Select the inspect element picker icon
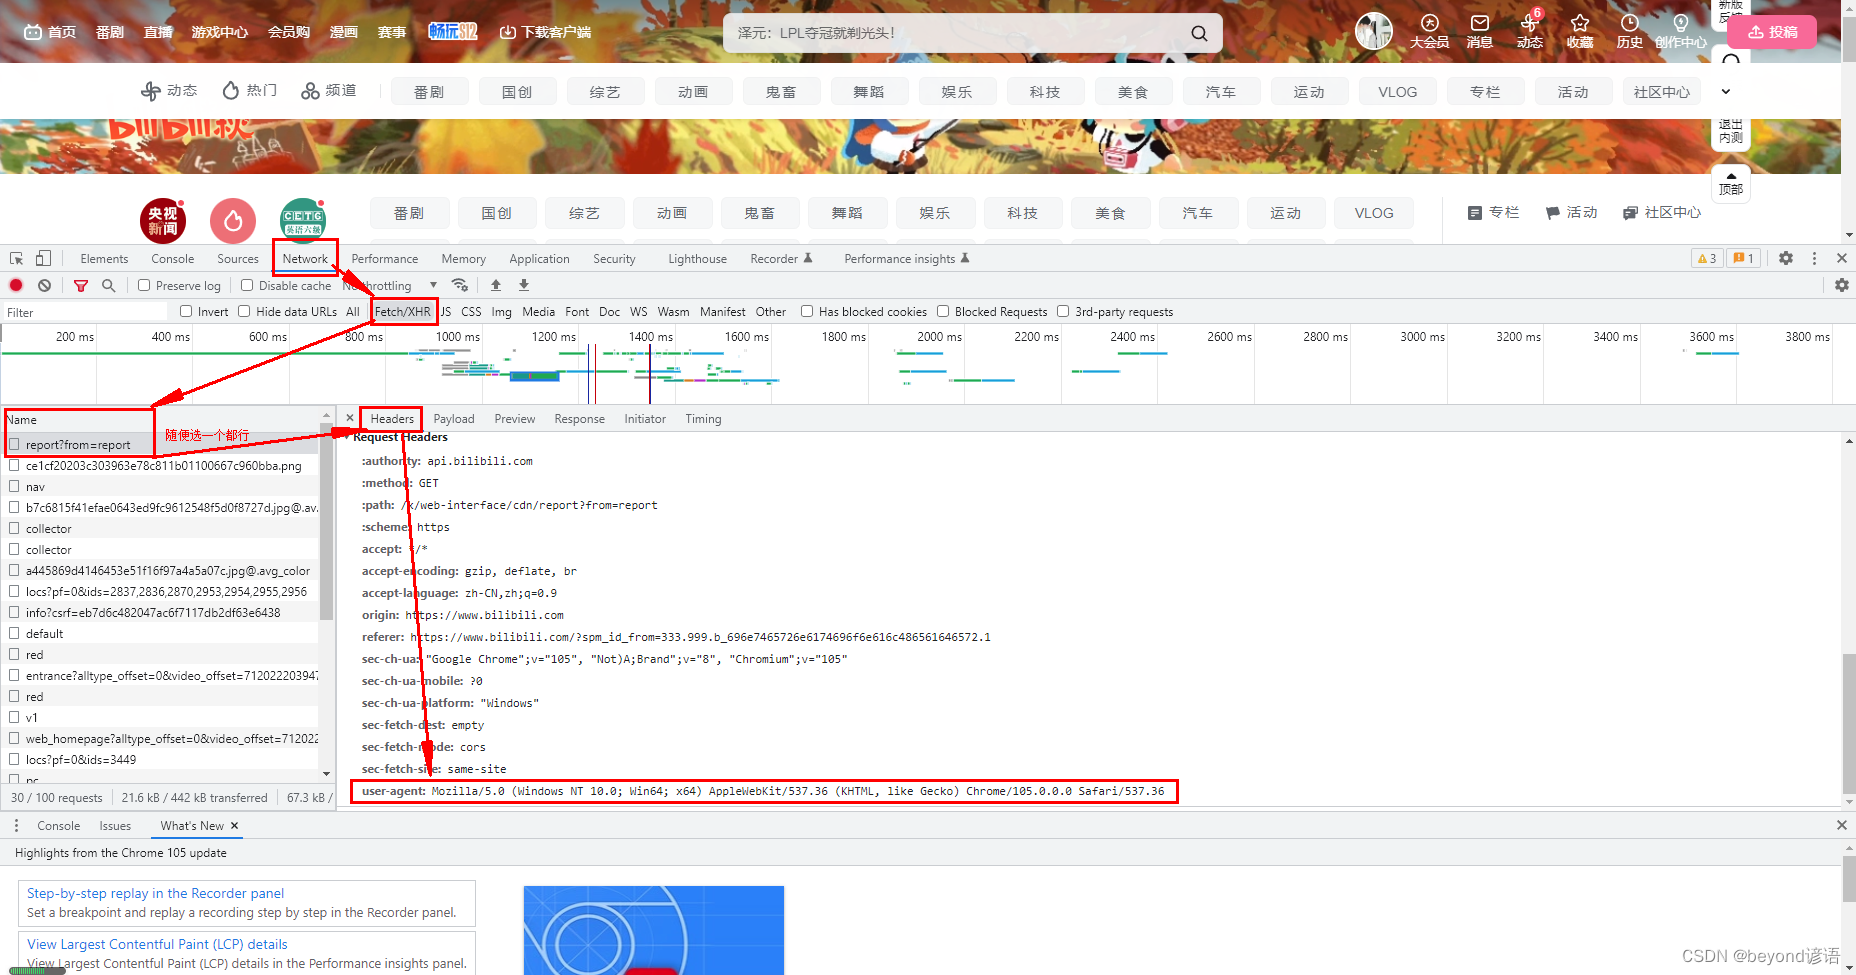The height and width of the screenshot is (975, 1856). [16, 258]
